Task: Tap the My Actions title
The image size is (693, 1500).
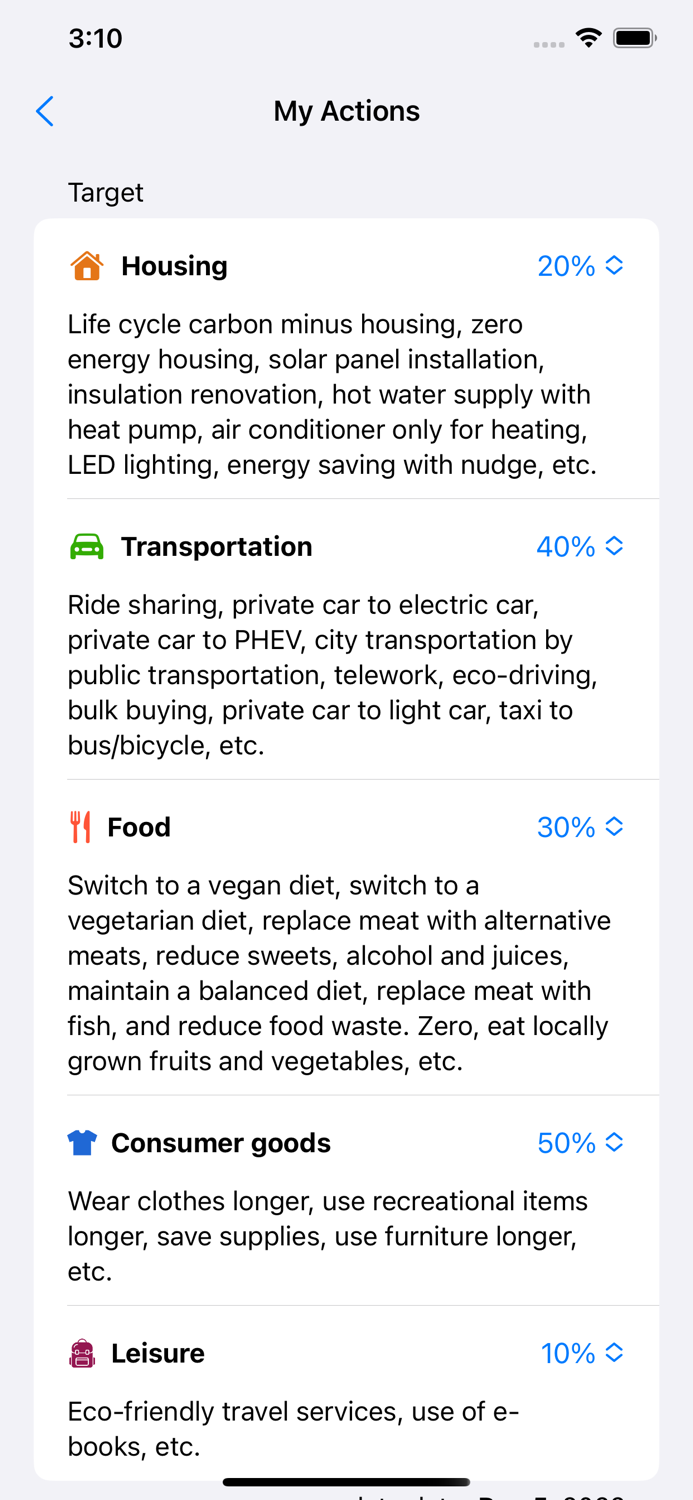Action: click(x=346, y=111)
